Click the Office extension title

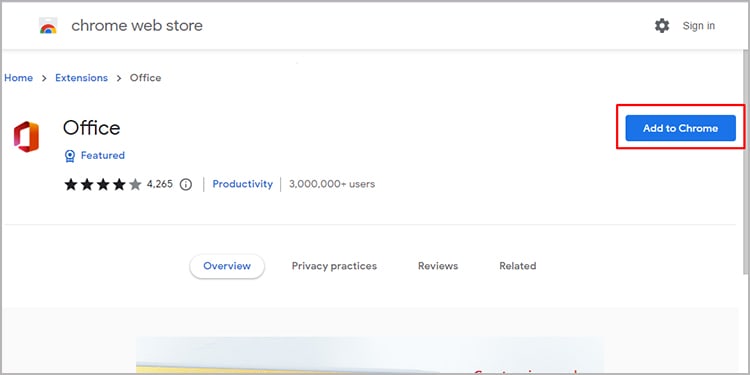(91, 128)
